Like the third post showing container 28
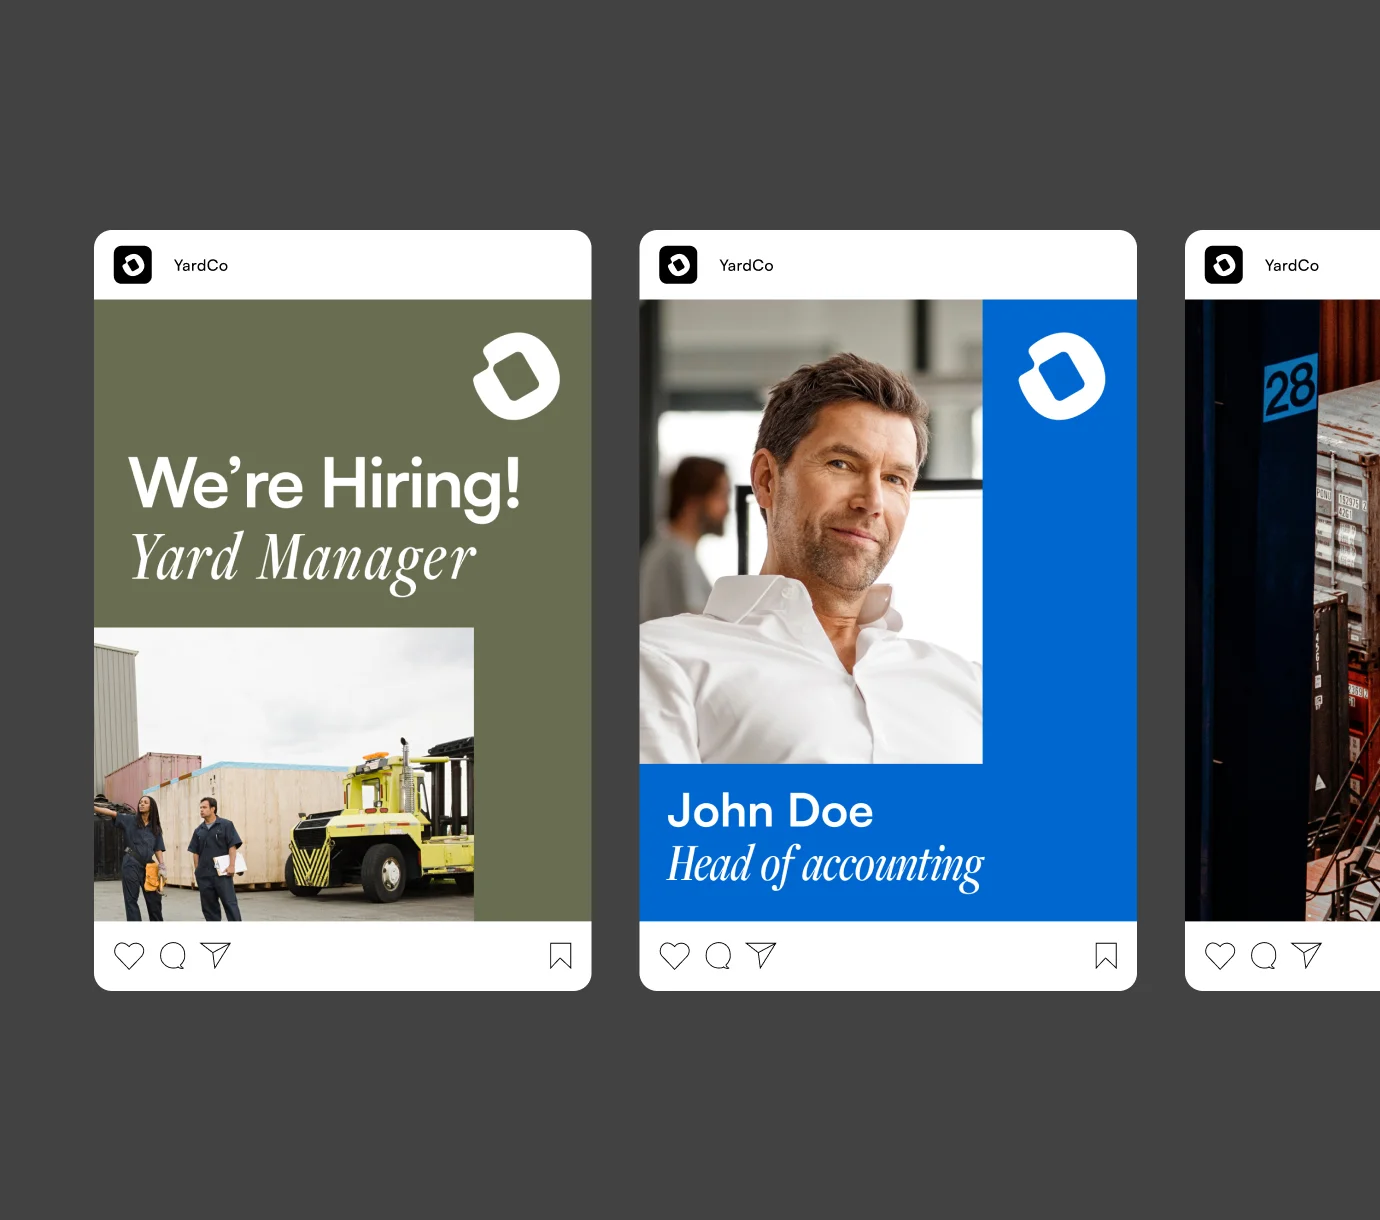This screenshot has height=1220, width=1380. [x=1220, y=956]
